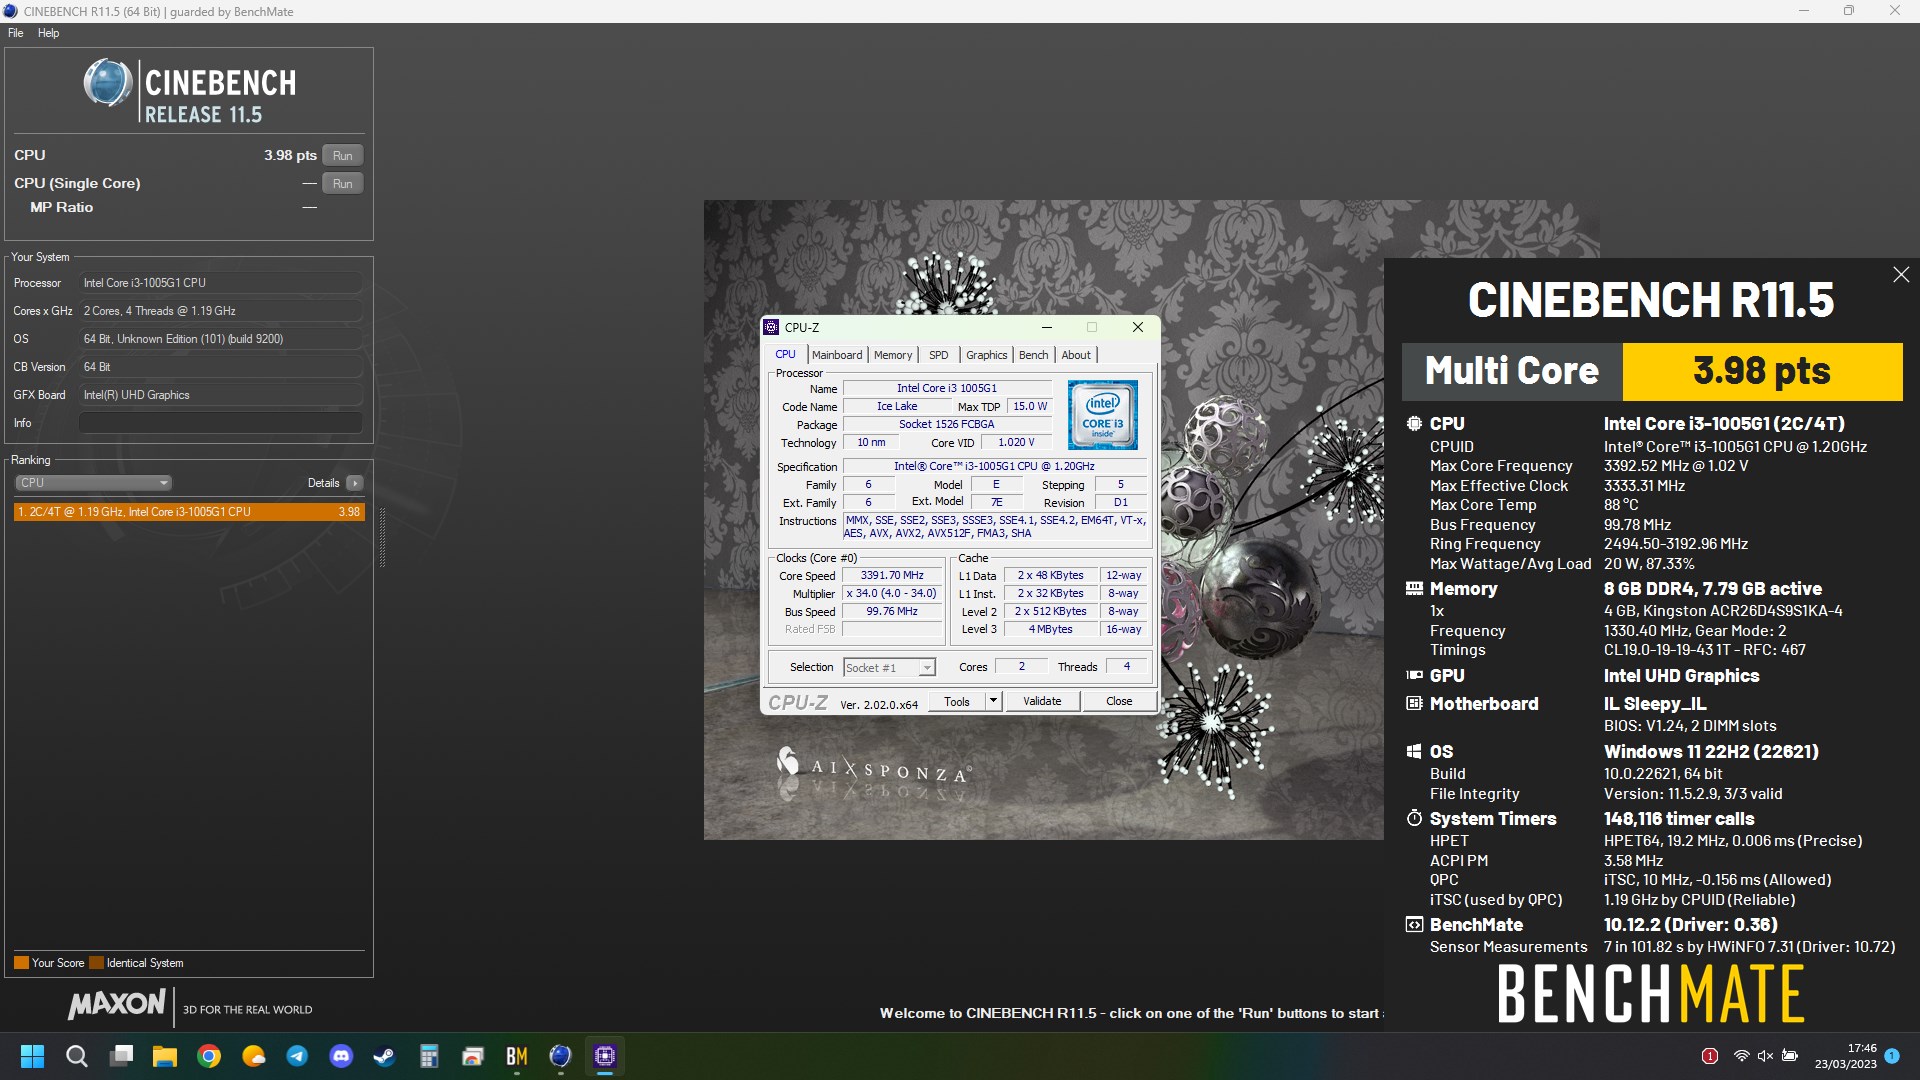Switch to the SPD tab in CPU-Z

[938, 355]
